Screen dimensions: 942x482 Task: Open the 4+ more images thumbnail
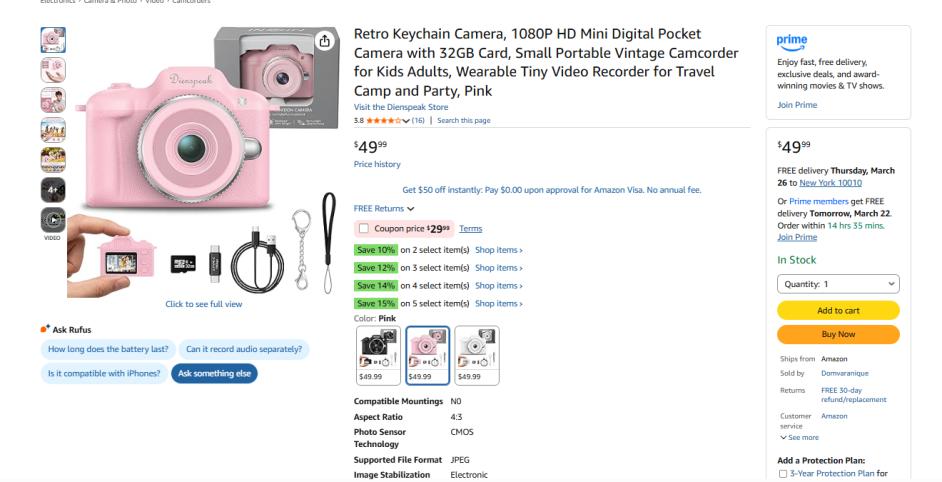point(53,190)
